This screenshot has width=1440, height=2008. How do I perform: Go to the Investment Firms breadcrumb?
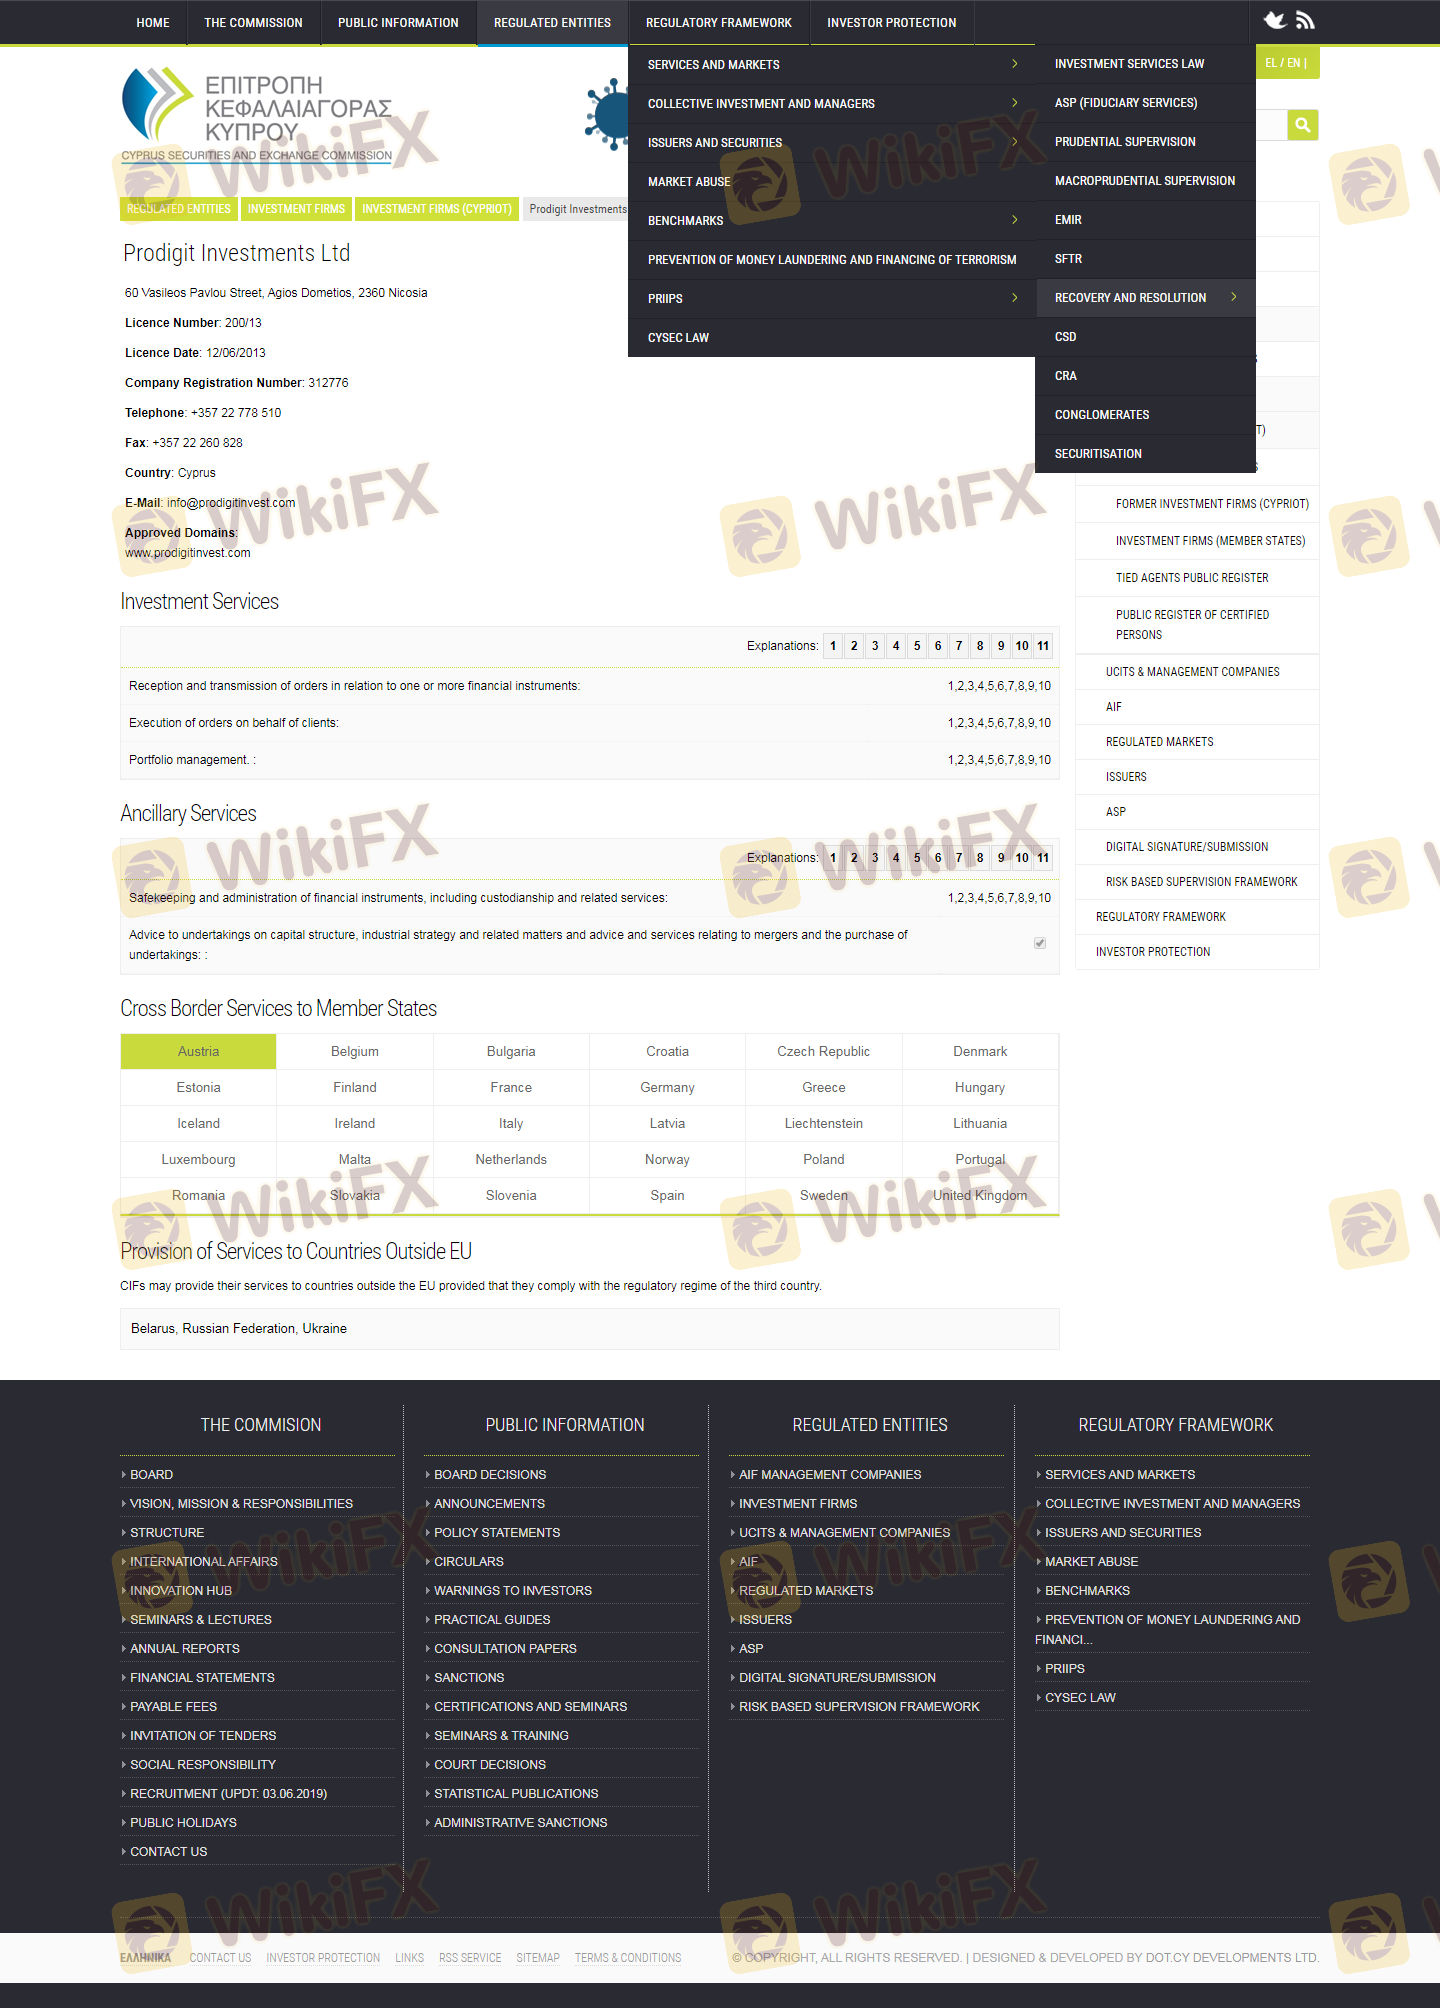(296, 209)
